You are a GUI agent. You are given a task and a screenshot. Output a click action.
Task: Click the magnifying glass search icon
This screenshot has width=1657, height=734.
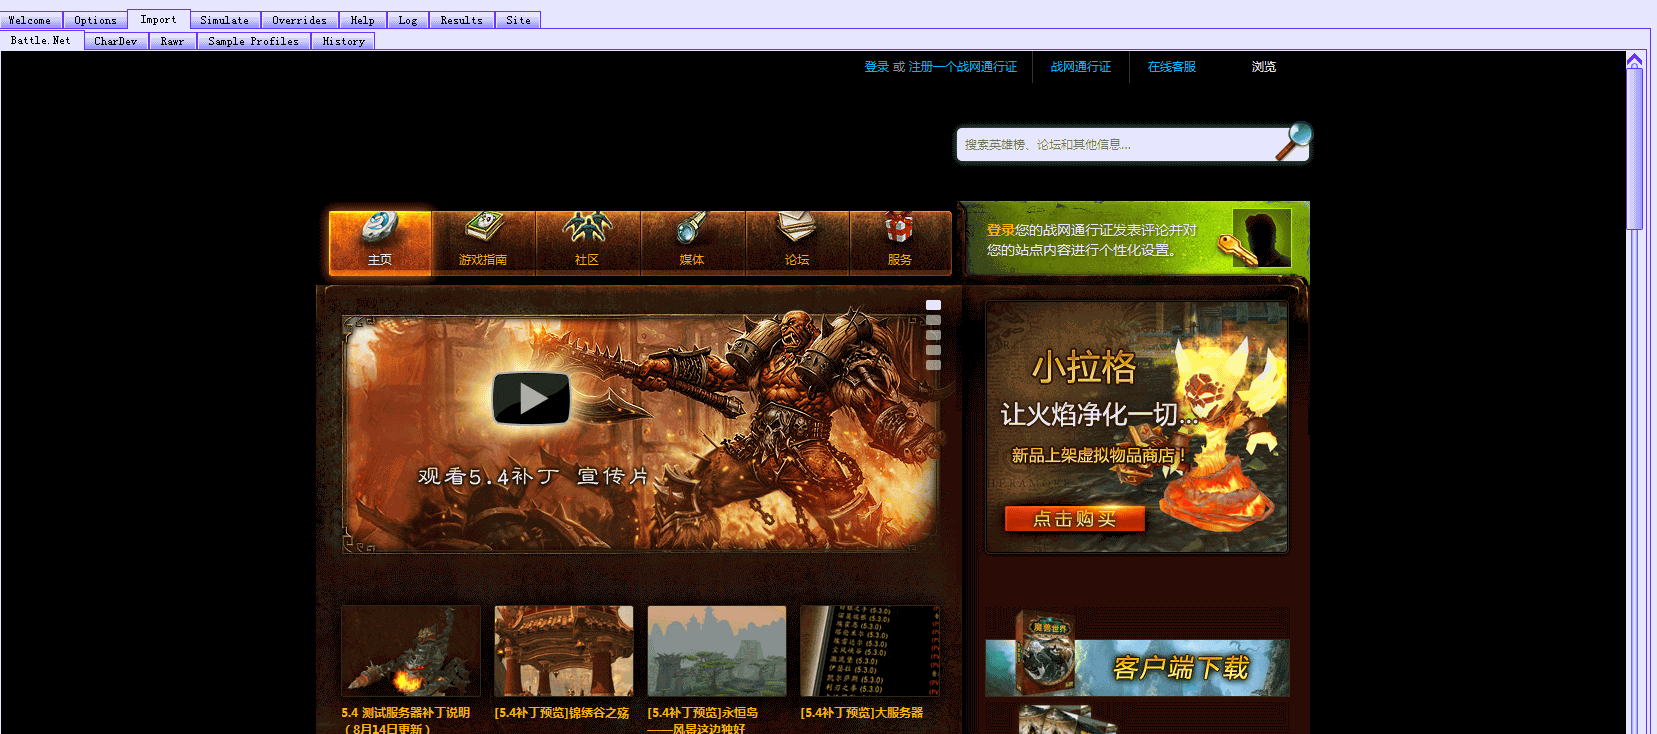(x=1294, y=141)
